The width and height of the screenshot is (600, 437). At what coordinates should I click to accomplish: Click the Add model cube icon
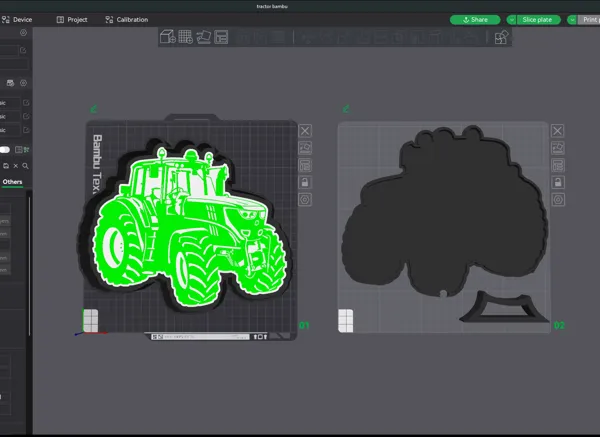click(168, 37)
